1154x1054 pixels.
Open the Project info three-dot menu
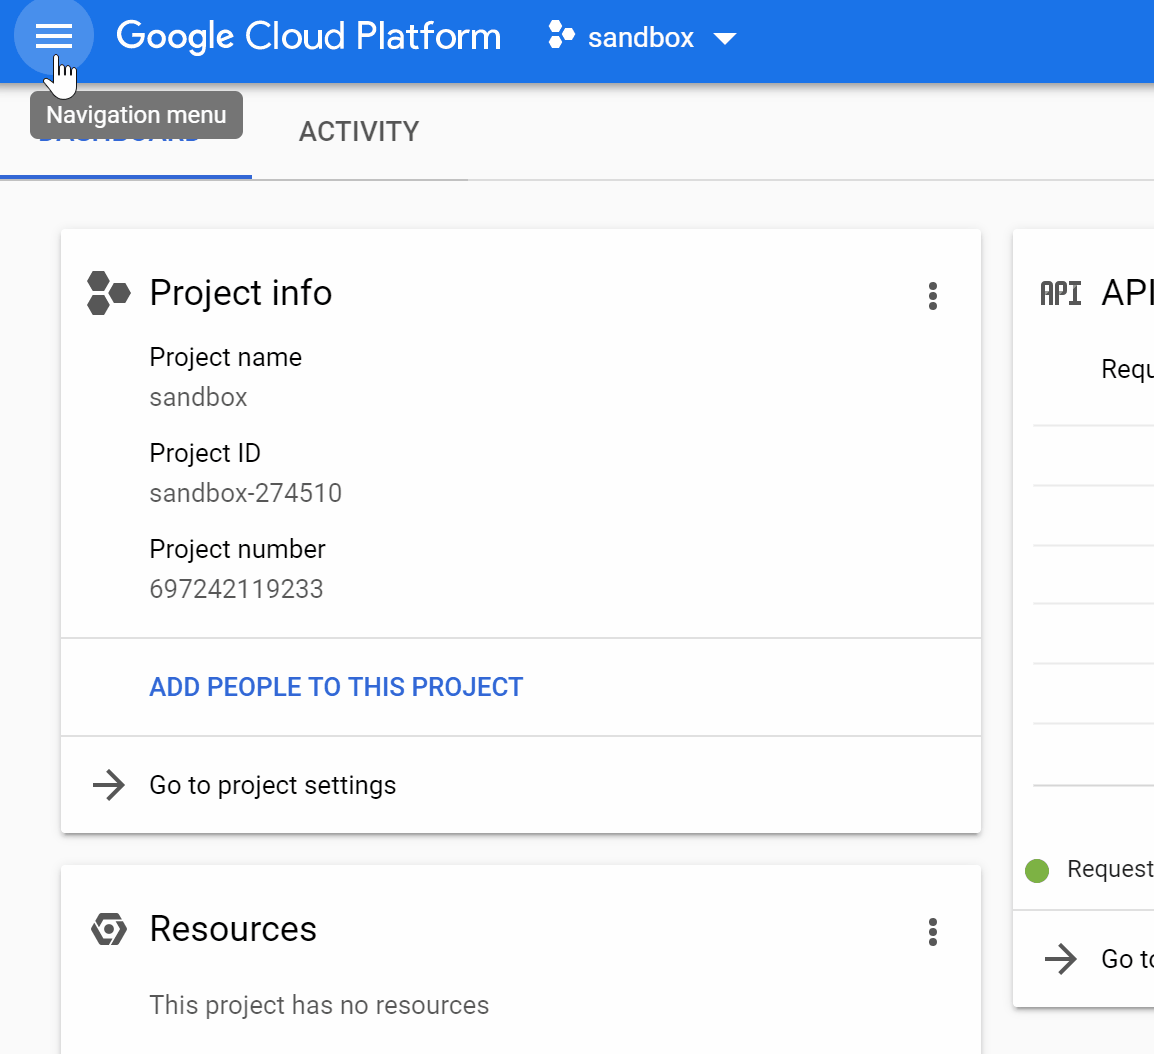tap(932, 295)
